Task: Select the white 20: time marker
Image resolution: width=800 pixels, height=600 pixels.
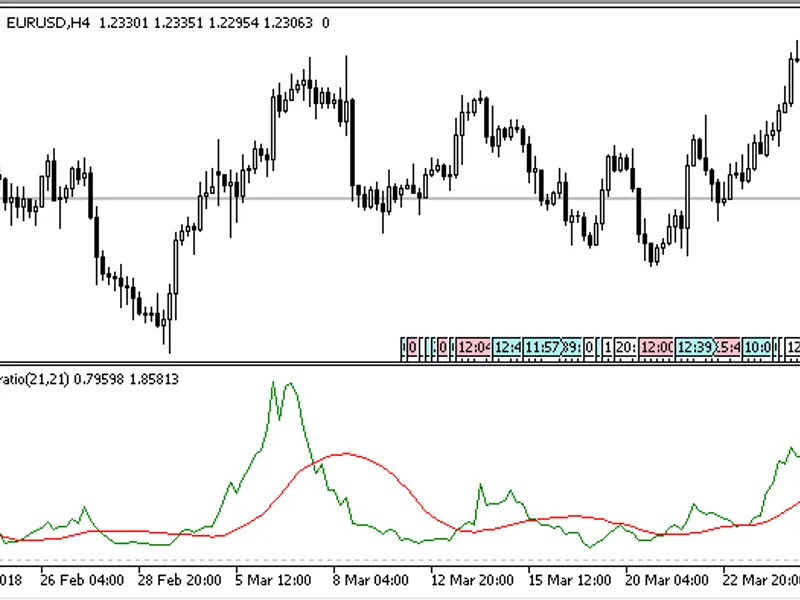Action: click(626, 347)
